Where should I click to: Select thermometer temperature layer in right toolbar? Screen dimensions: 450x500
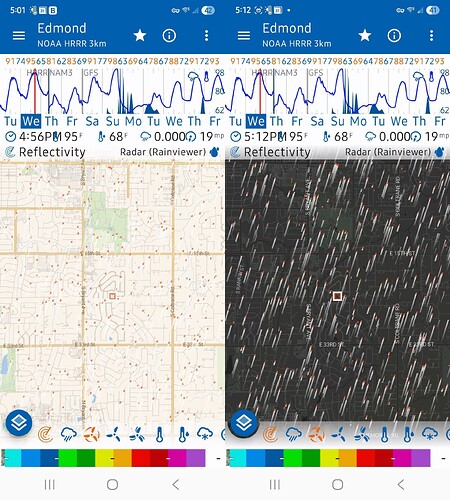(384, 434)
